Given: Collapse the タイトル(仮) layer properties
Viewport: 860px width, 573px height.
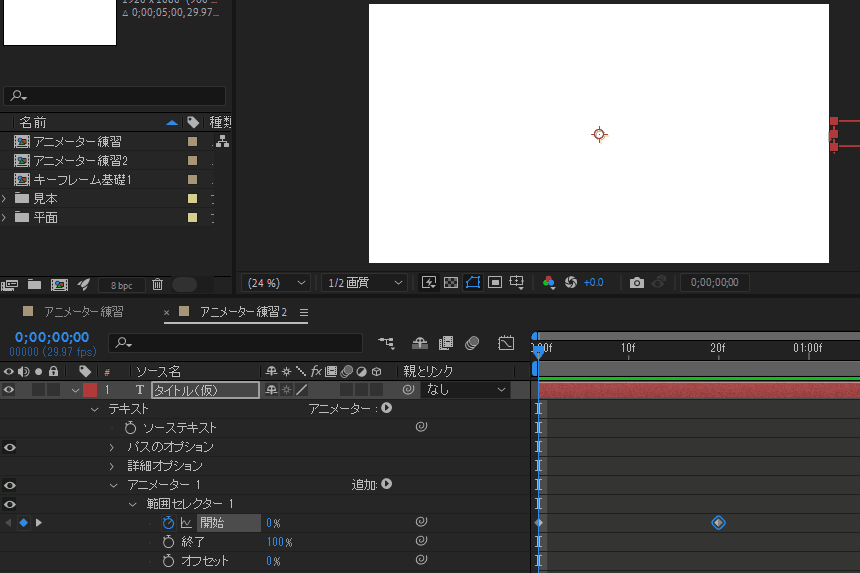Looking at the screenshot, I should point(75,390).
